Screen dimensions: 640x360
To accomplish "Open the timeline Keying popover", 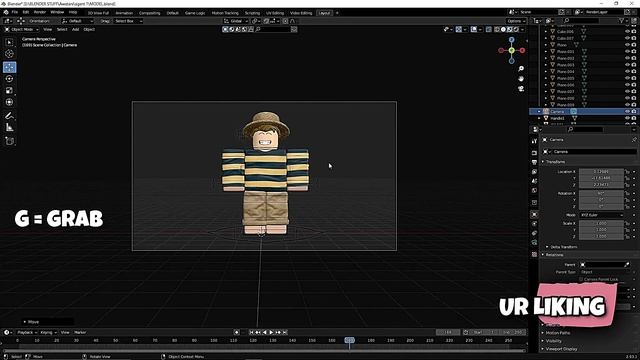I will pos(48,332).
